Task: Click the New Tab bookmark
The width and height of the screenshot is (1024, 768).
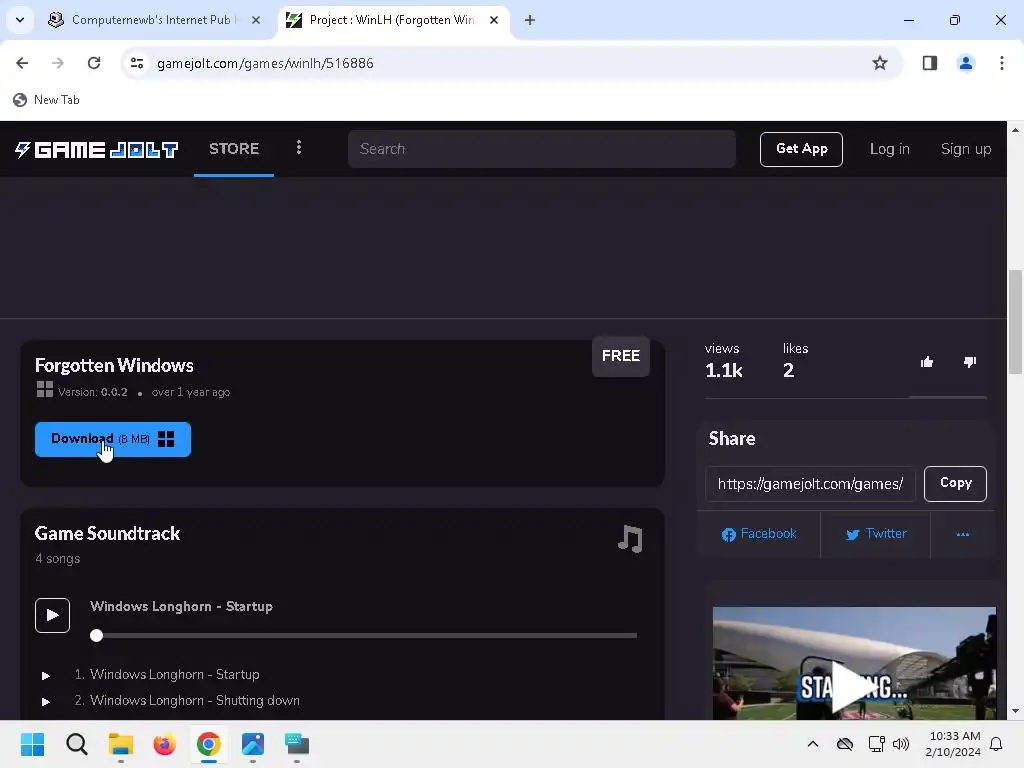Action: [46, 100]
